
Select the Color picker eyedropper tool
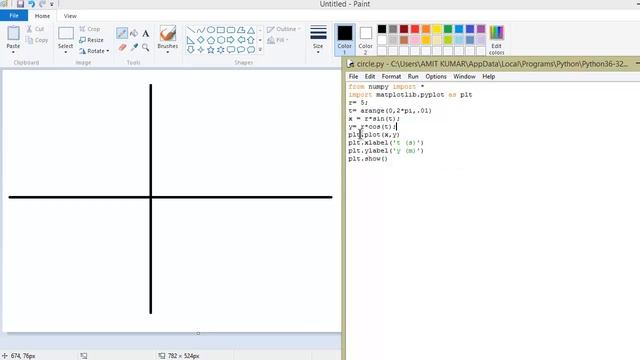pyautogui.click(x=134, y=47)
